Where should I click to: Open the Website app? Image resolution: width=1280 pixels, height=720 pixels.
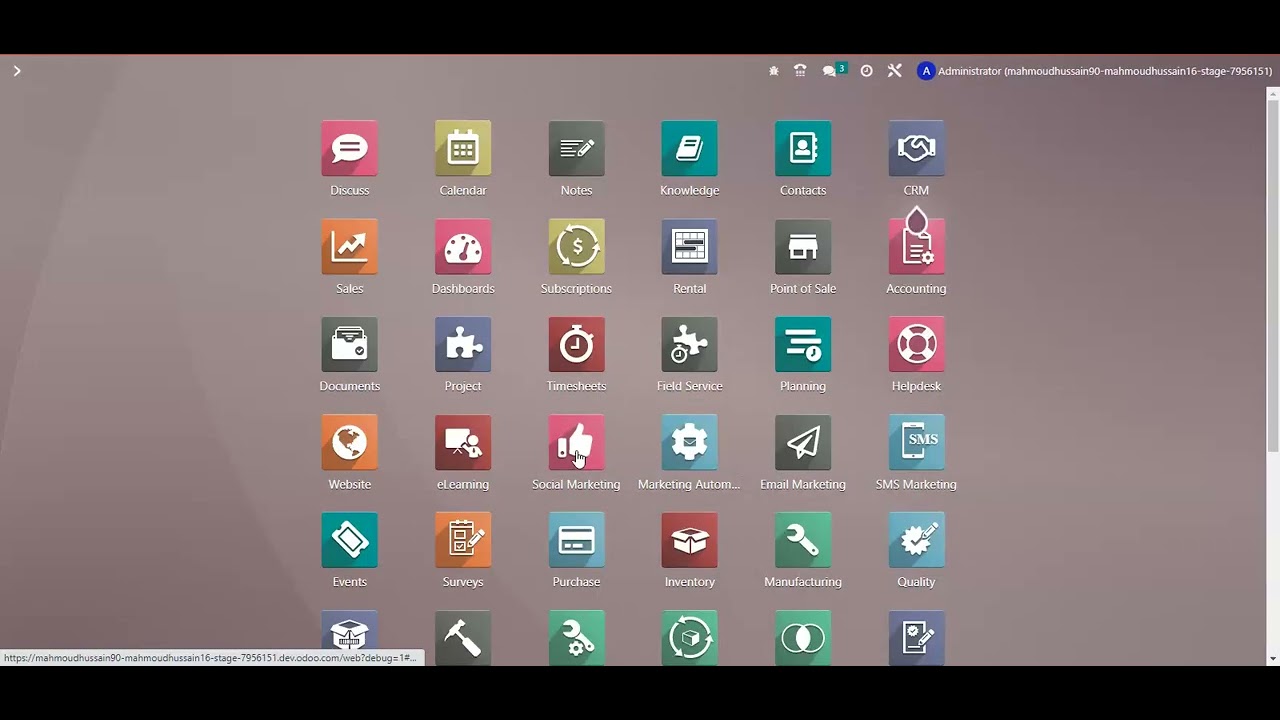[349, 442]
